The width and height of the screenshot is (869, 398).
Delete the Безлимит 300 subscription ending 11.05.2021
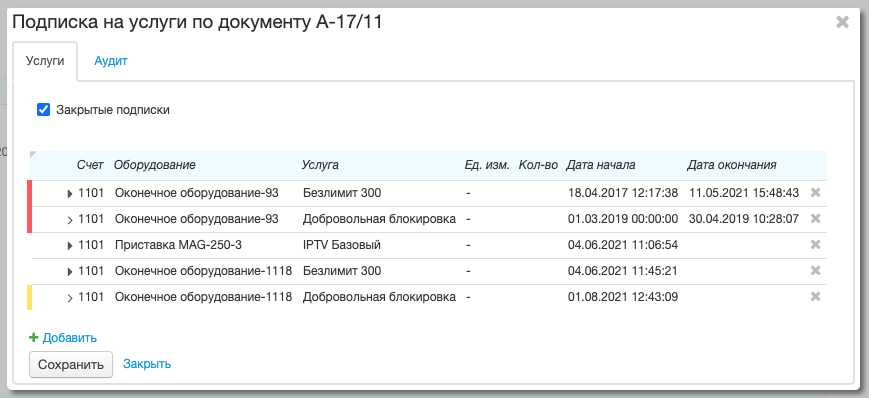[x=815, y=193]
